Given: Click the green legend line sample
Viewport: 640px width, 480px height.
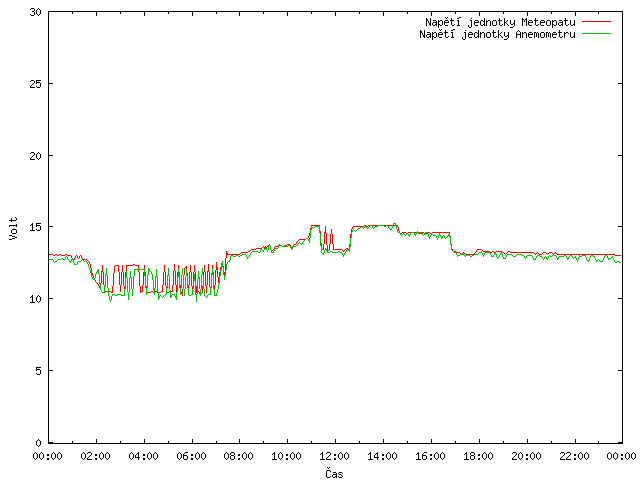Looking at the screenshot, I should point(596,34).
